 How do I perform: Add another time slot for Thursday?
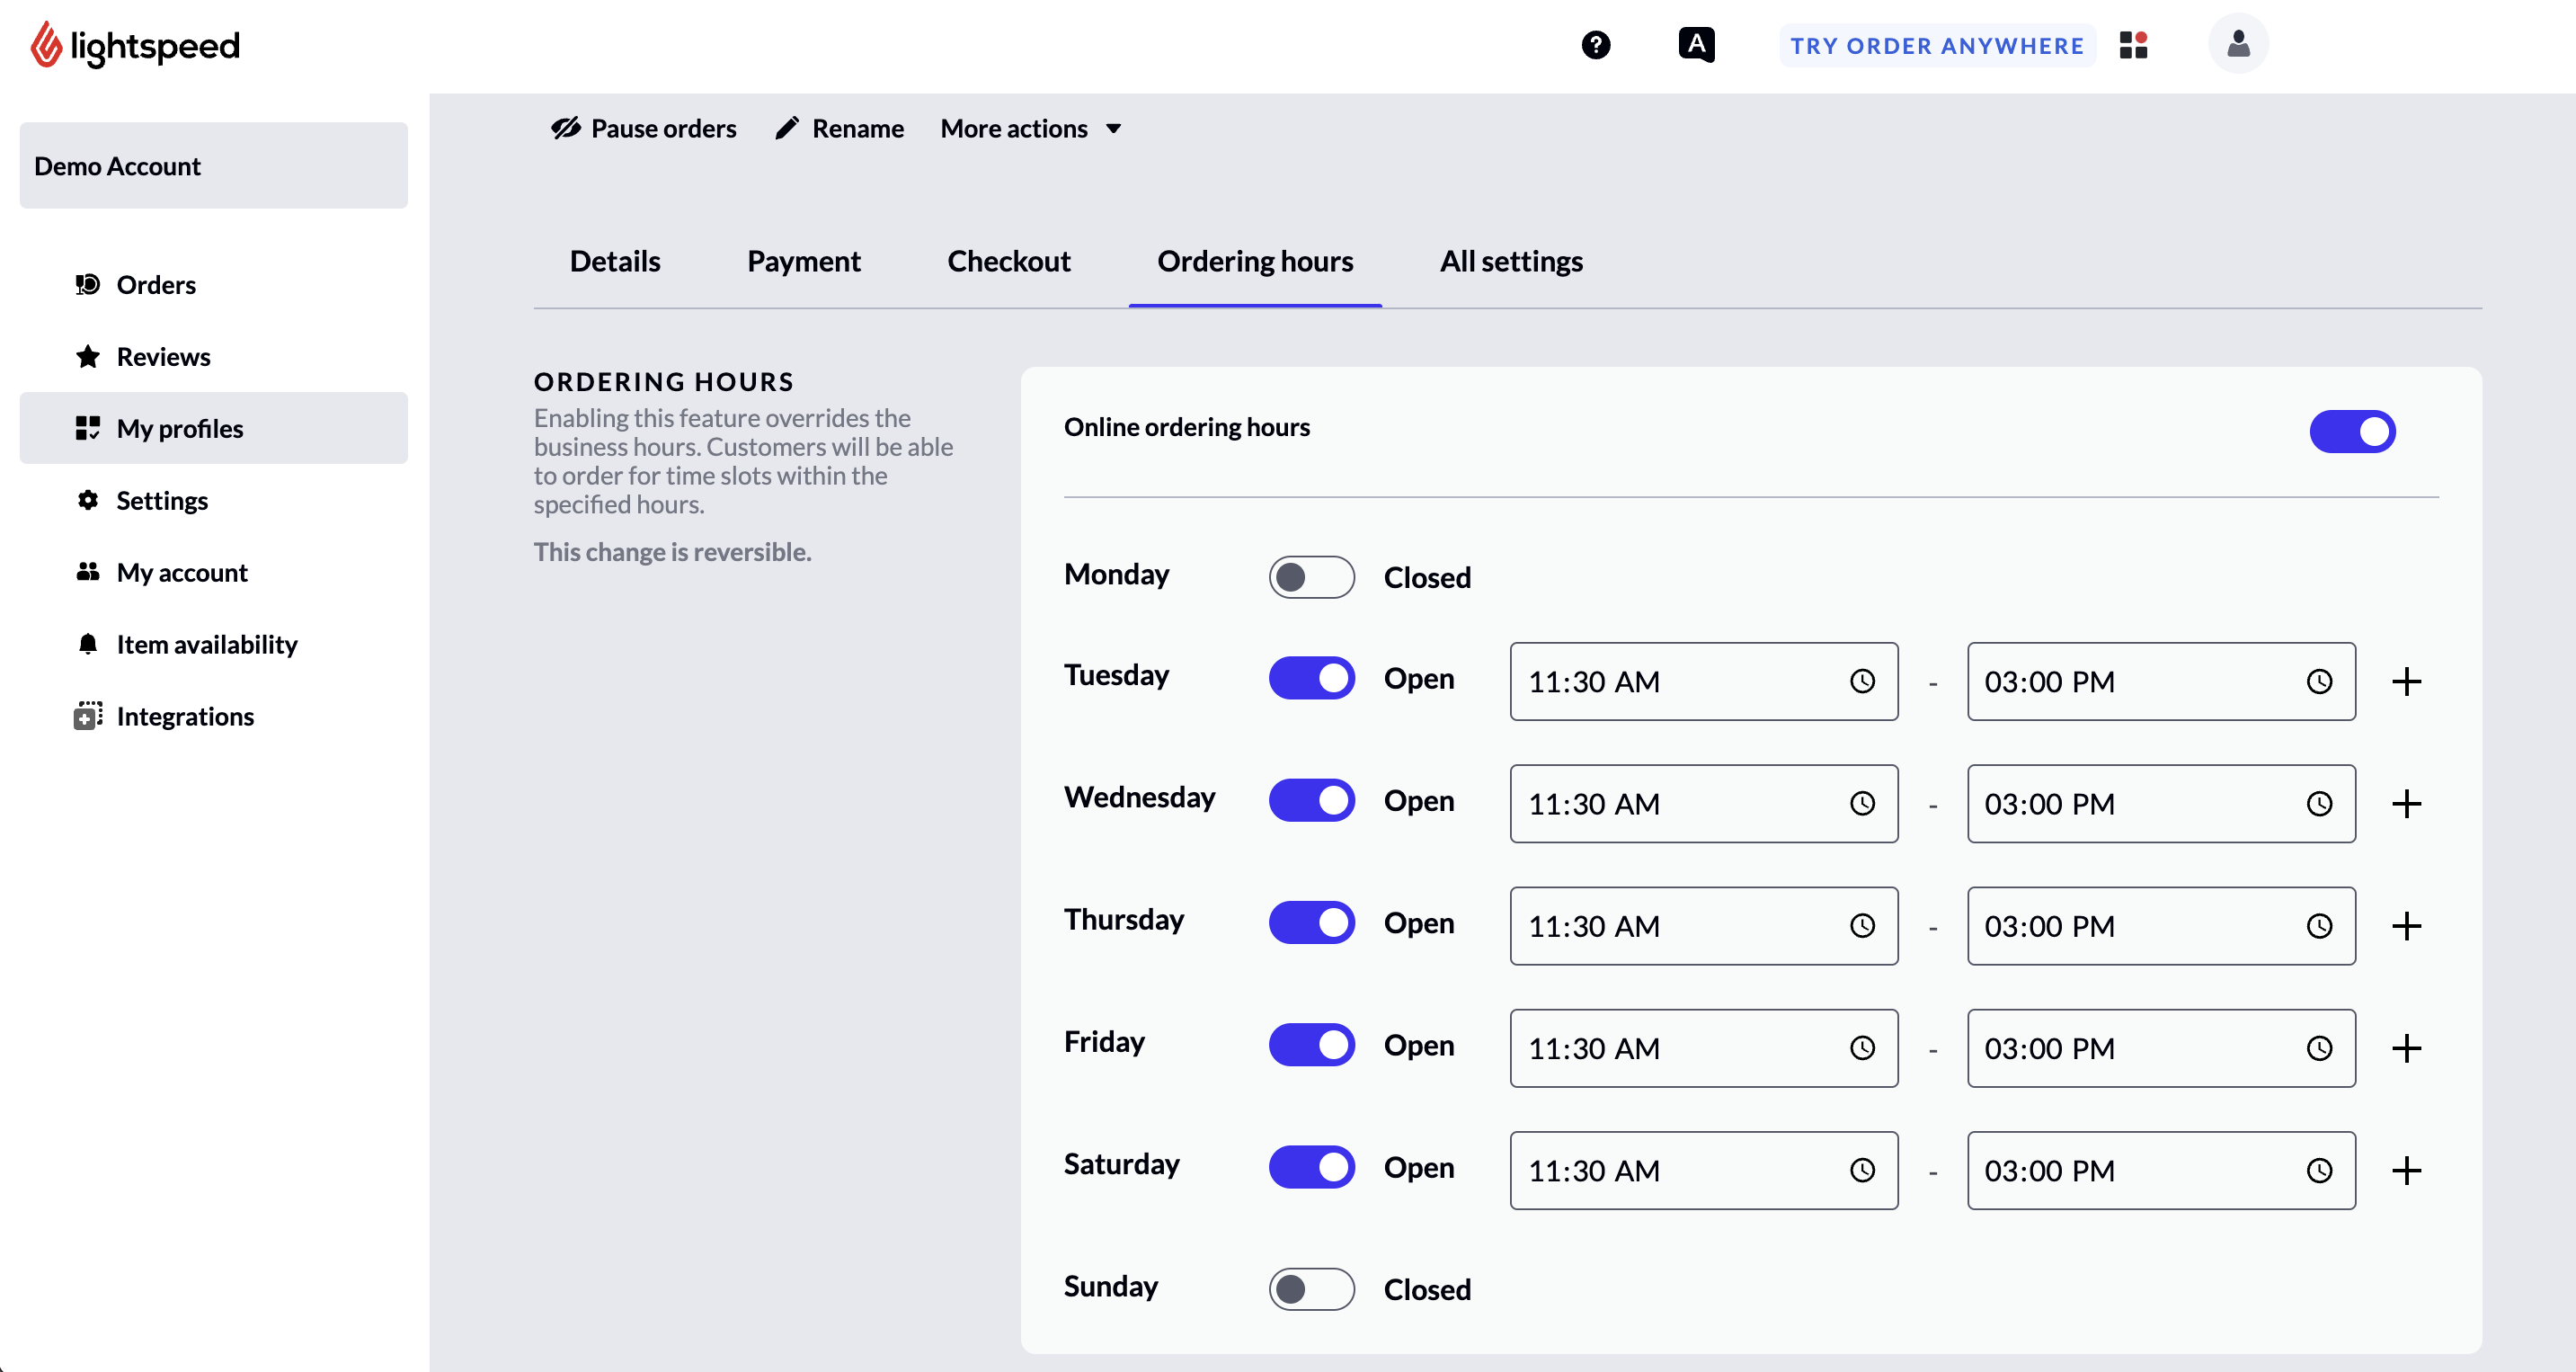[2406, 926]
